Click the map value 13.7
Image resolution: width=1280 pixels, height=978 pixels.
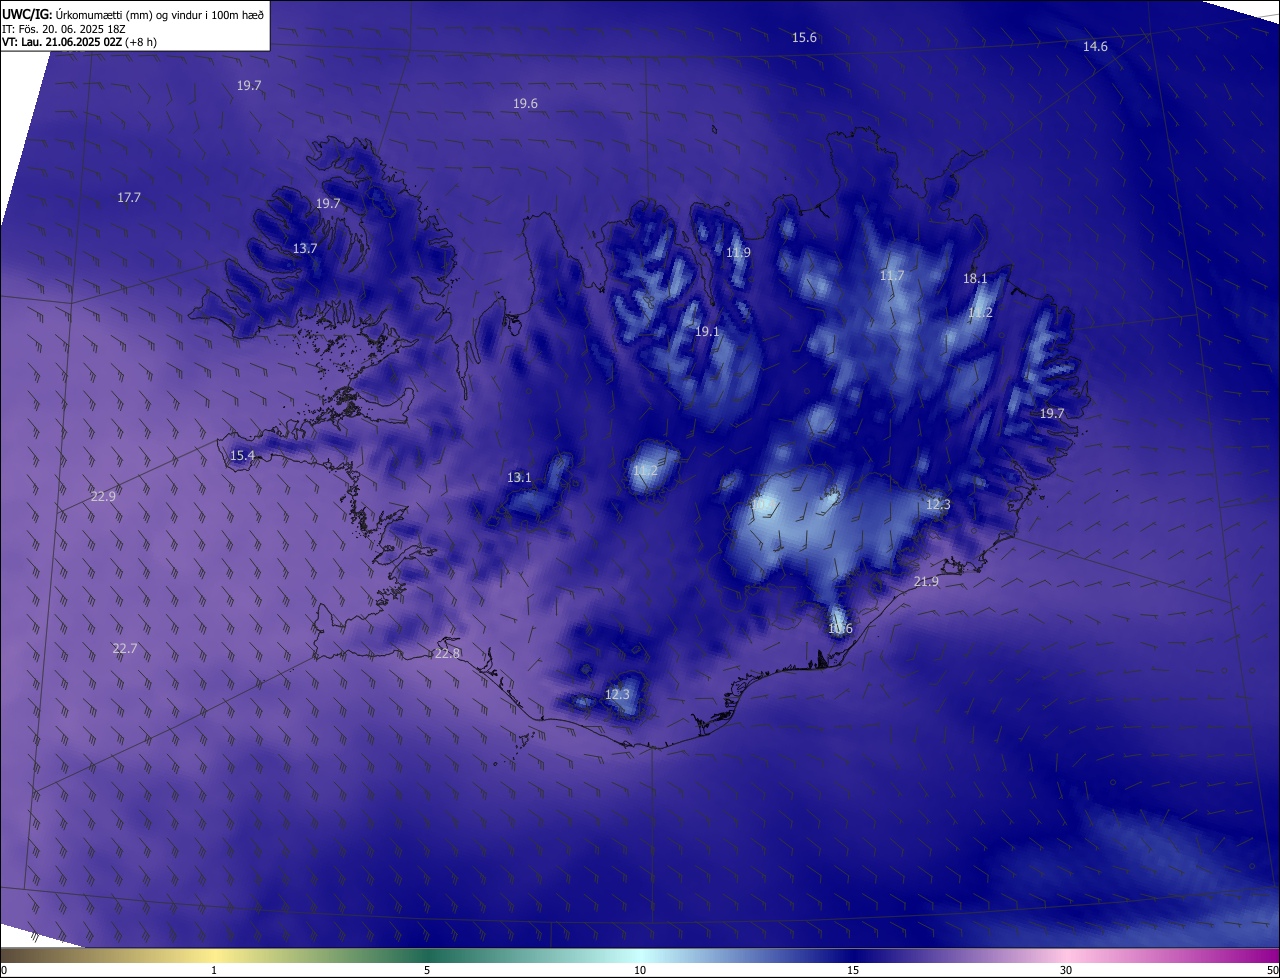click(x=305, y=248)
